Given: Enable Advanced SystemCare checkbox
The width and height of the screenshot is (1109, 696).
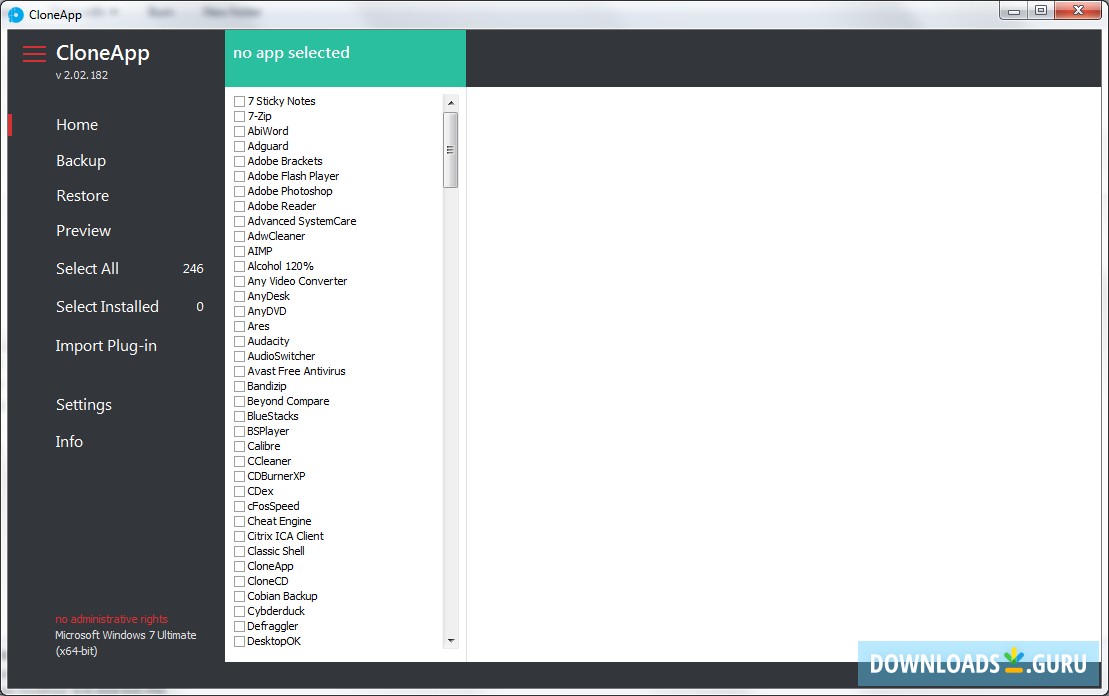Looking at the screenshot, I should tap(239, 221).
